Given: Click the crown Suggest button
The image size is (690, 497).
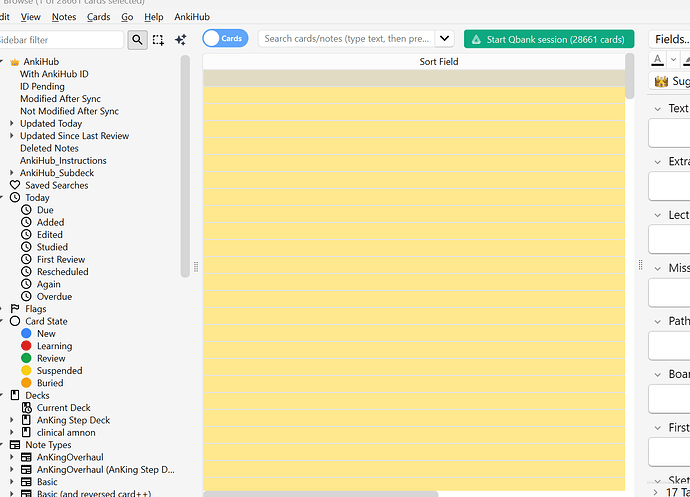Looking at the screenshot, I should pyautogui.click(x=670, y=81).
